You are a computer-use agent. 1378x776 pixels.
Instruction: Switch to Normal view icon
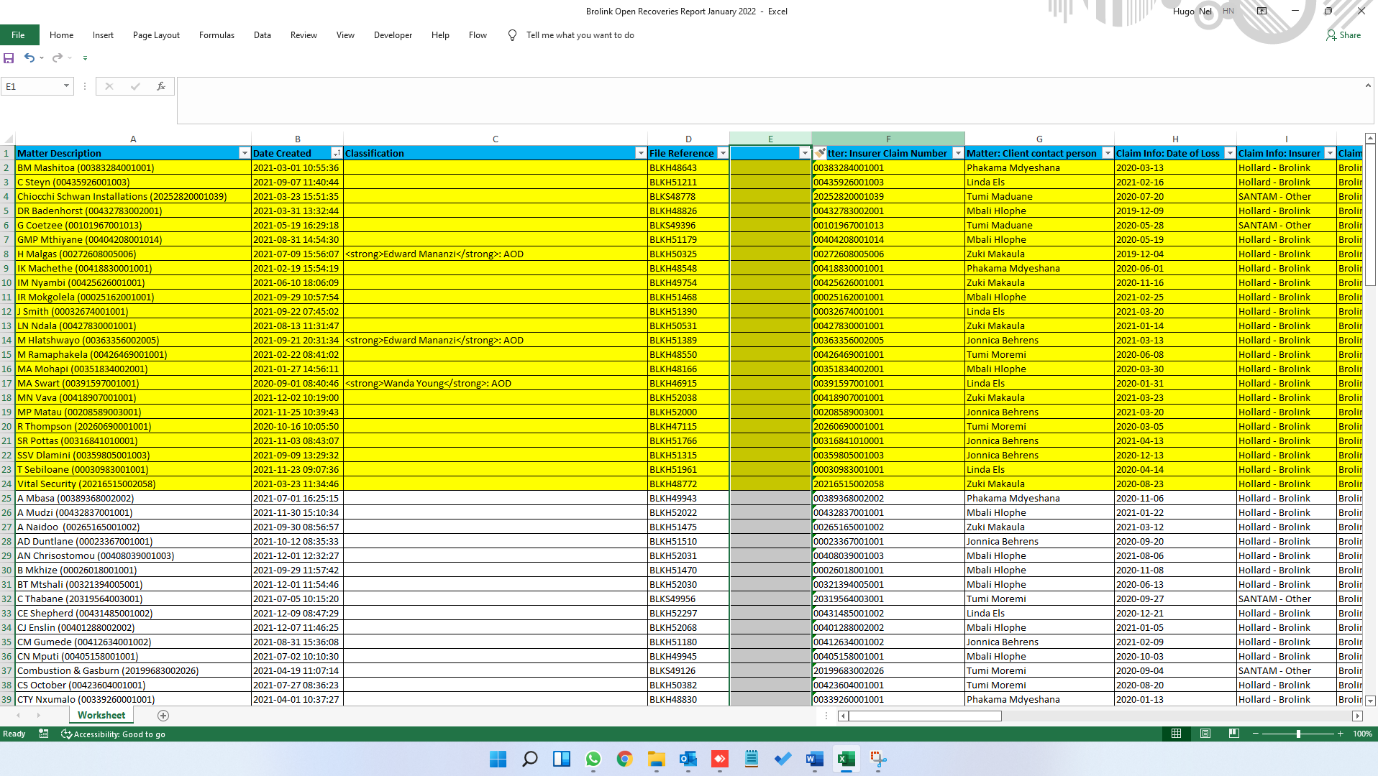[x=1177, y=734]
